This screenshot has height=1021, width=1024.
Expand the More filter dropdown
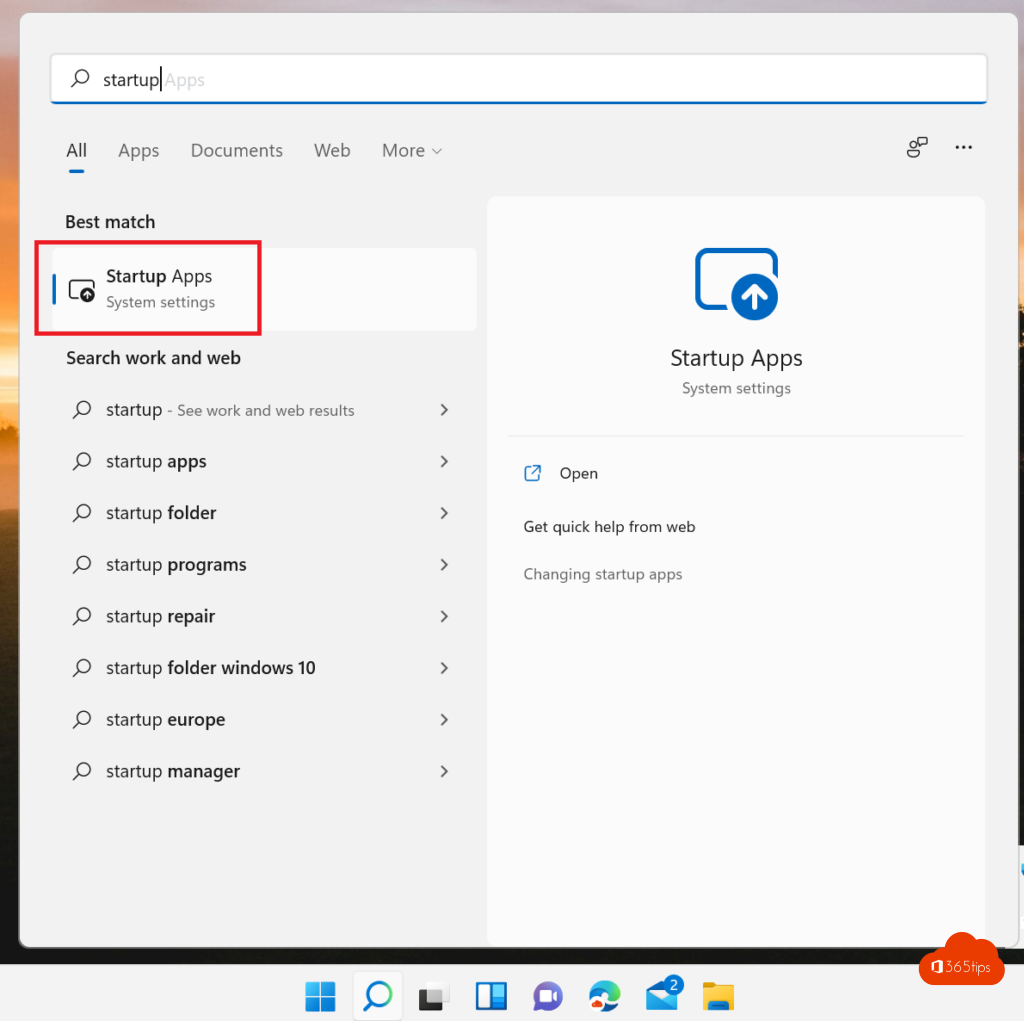[411, 151]
